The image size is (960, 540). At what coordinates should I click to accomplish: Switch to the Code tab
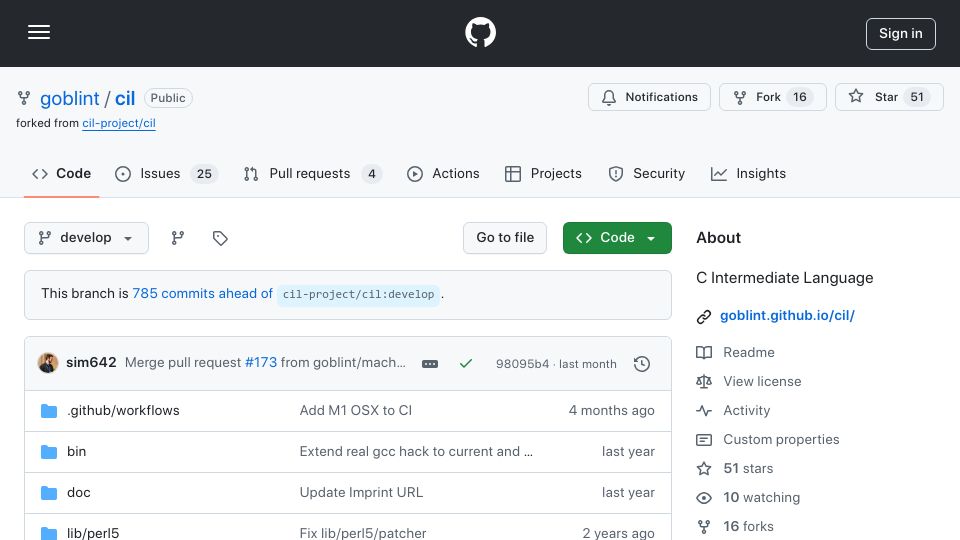click(61, 174)
